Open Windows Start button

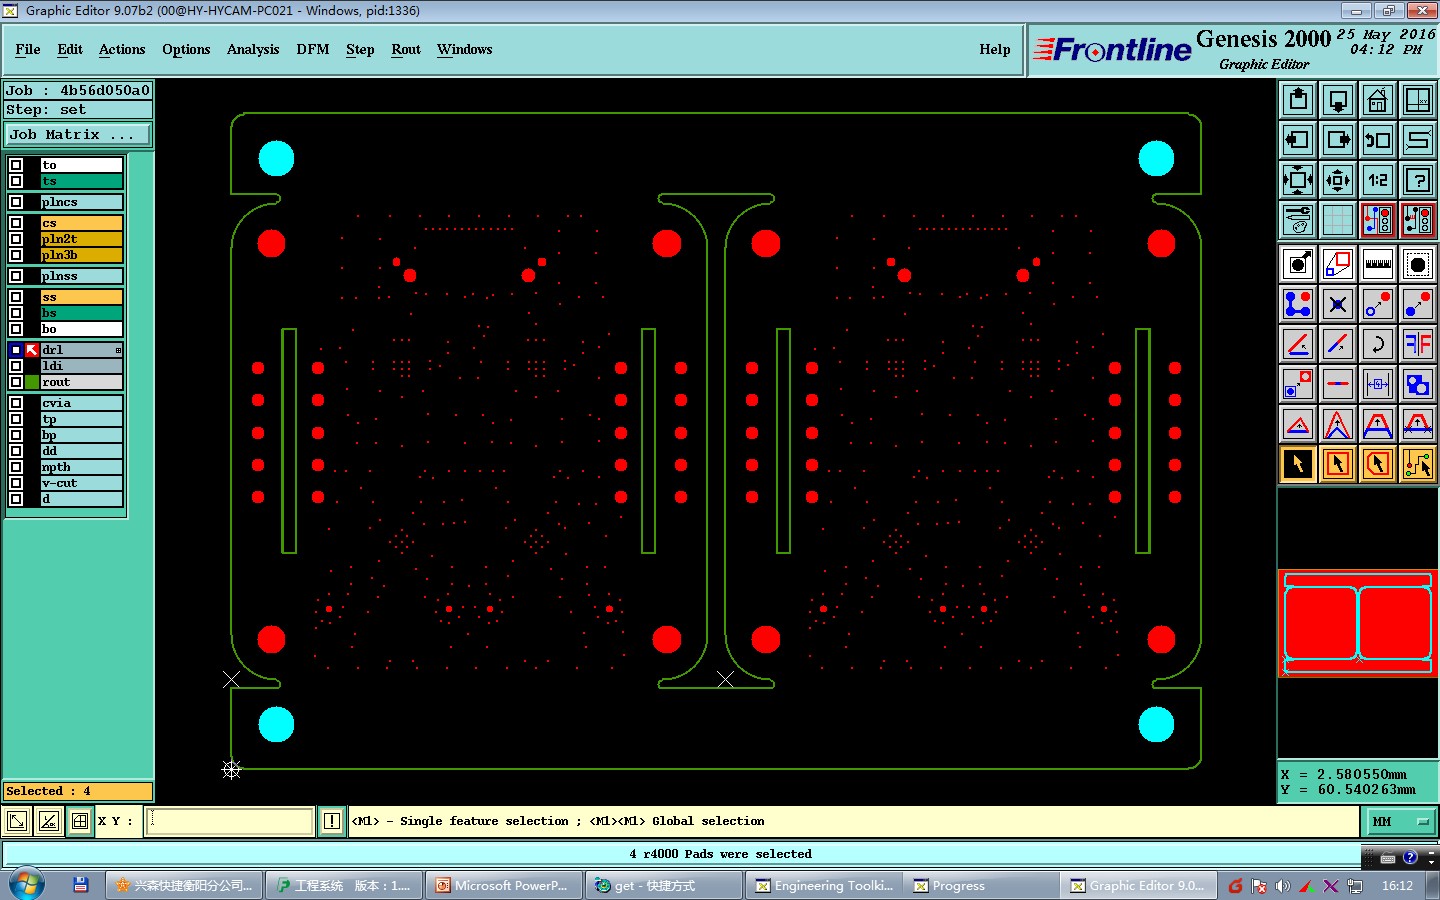point(26,885)
